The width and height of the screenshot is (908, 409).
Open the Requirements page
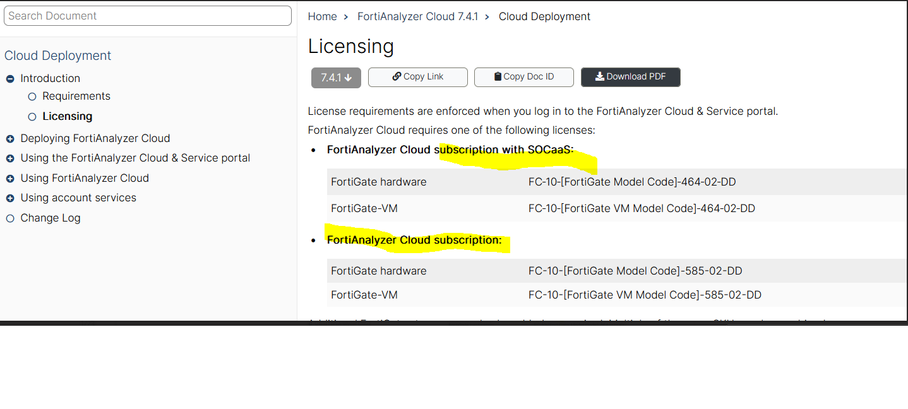76,96
